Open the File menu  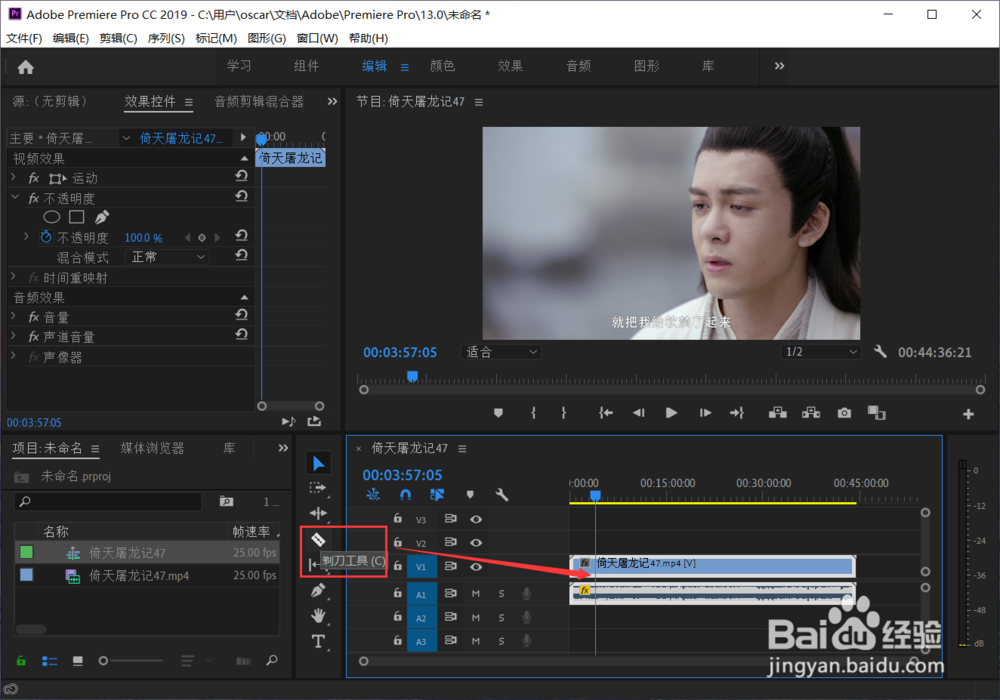(24, 38)
